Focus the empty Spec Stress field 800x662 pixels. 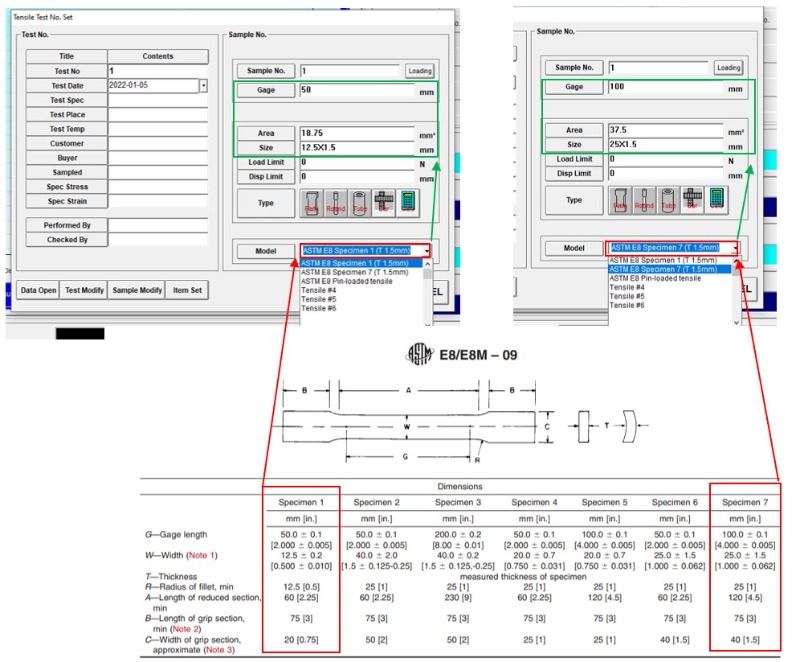(x=158, y=187)
